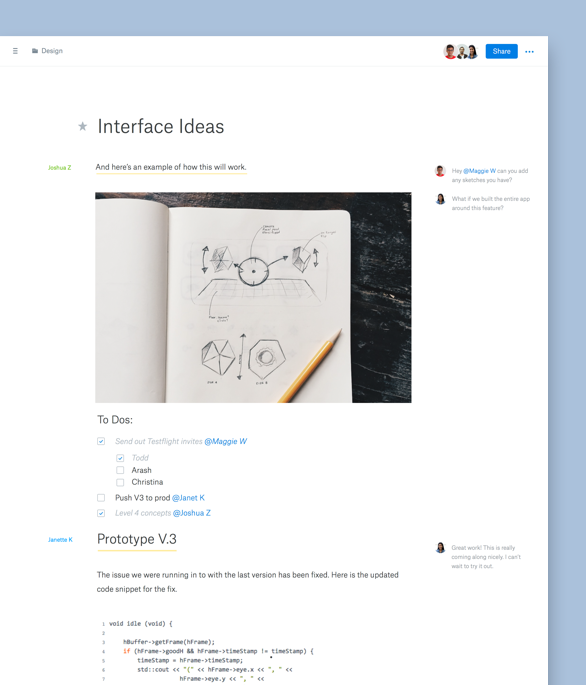The image size is (586, 685).
Task: Click the Prototype V.3 heading
Action: [137, 539]
